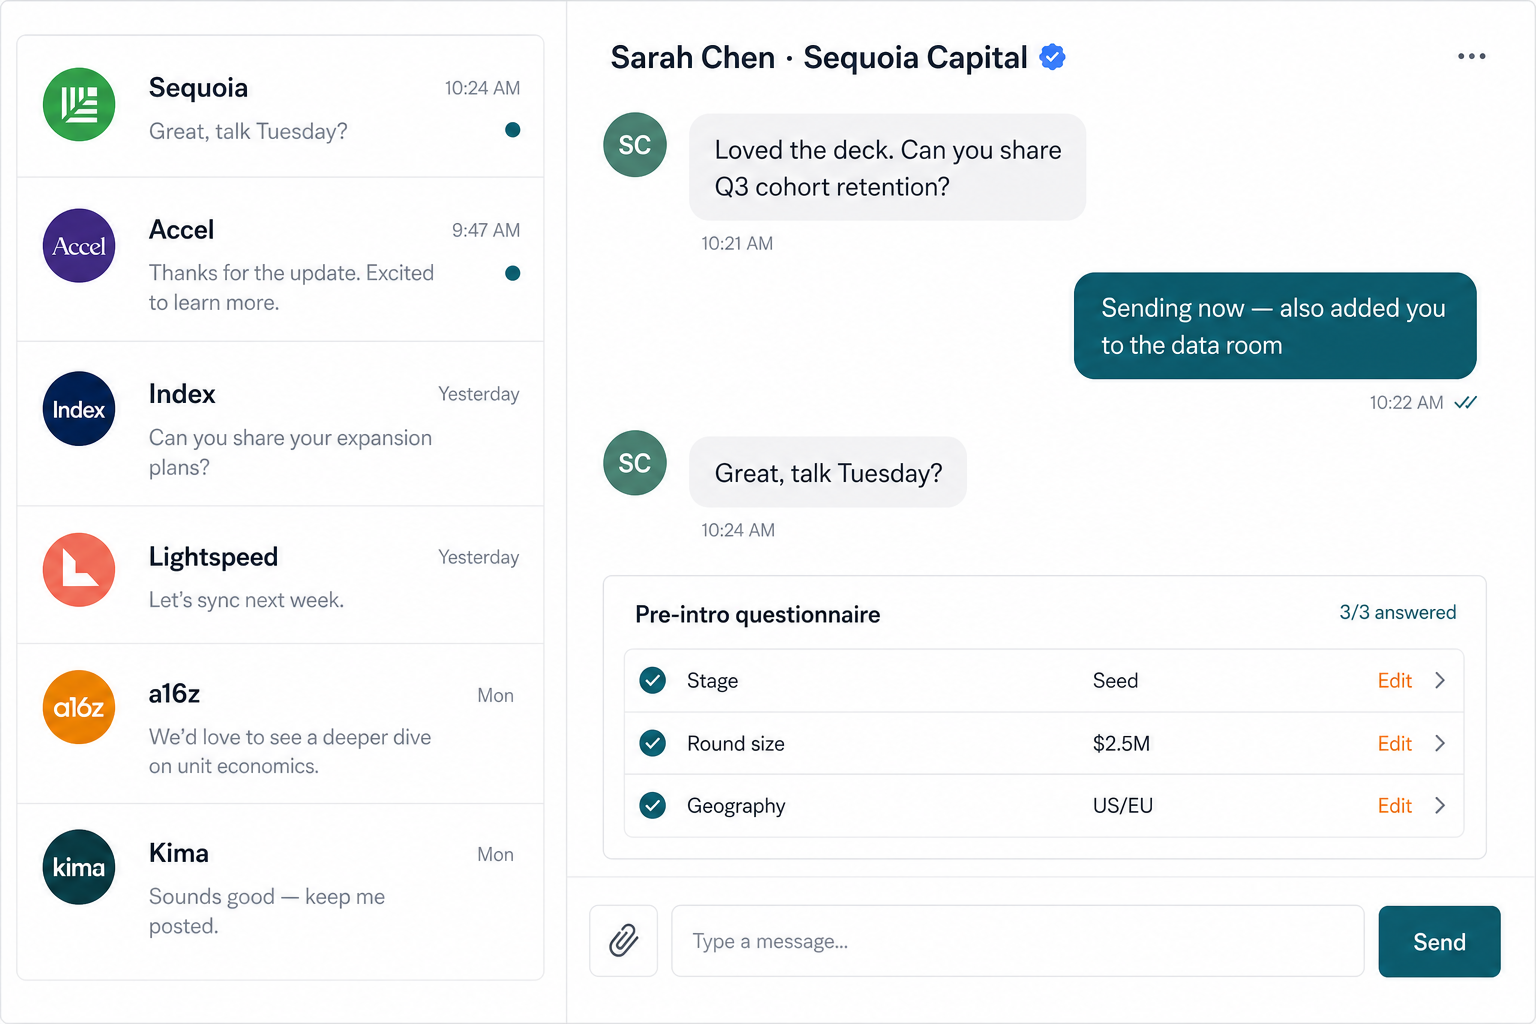The width and height of the screenshot is (1536, 1024).
Task: Click the Type a message input field
Action: 1018,941
